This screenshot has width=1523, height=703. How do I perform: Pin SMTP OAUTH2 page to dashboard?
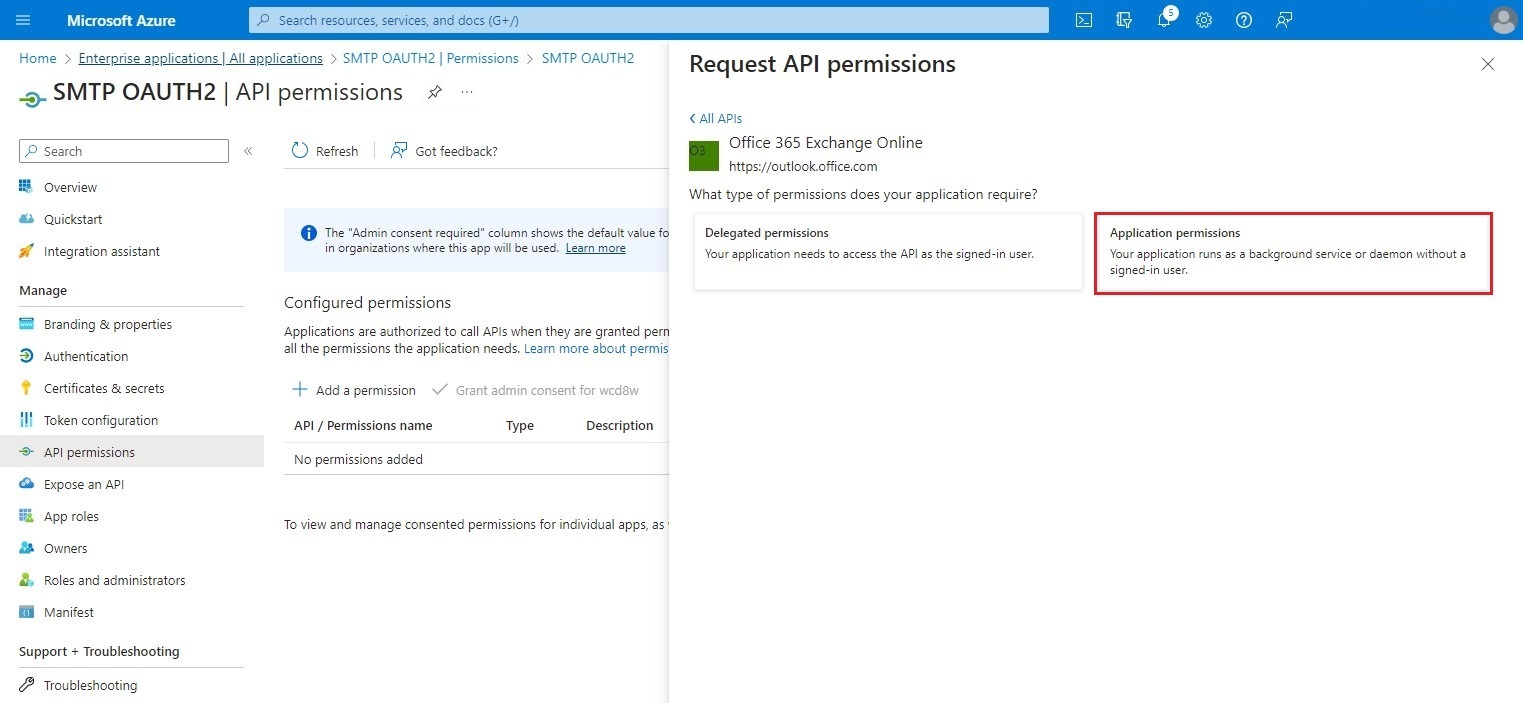[x=434, y=92]
